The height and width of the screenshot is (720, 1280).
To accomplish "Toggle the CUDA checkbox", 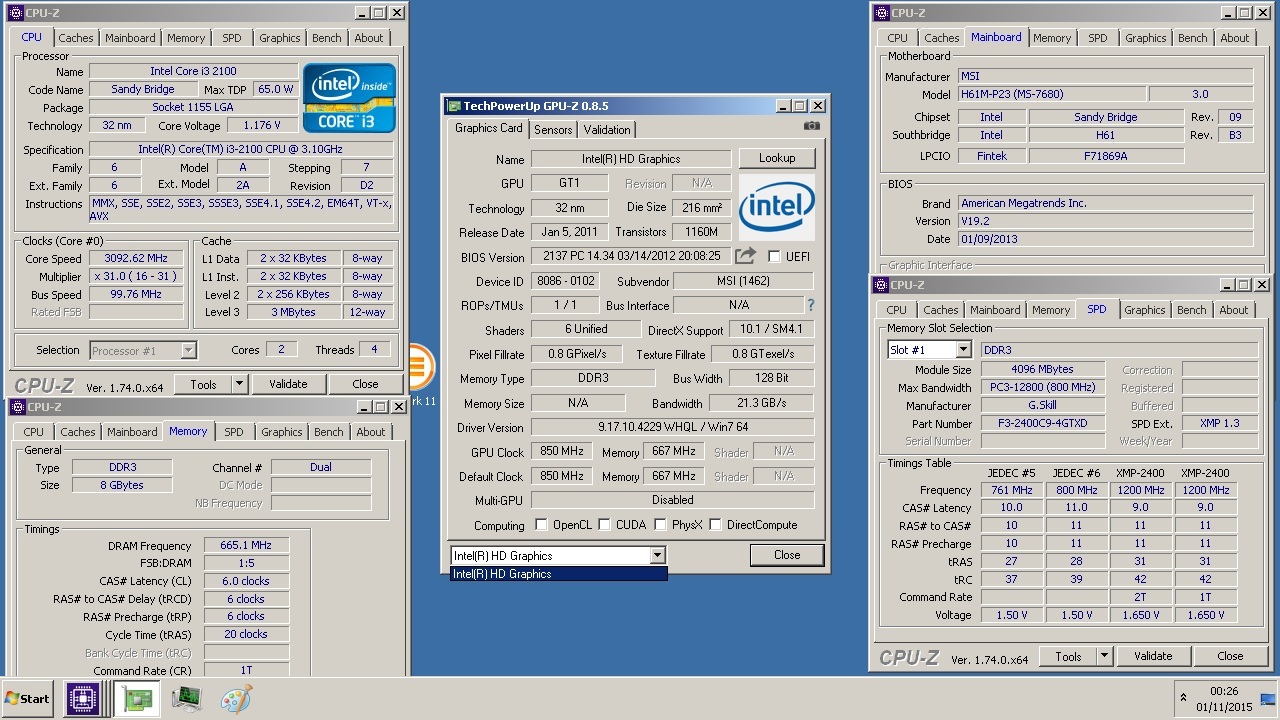I will 605,525.
